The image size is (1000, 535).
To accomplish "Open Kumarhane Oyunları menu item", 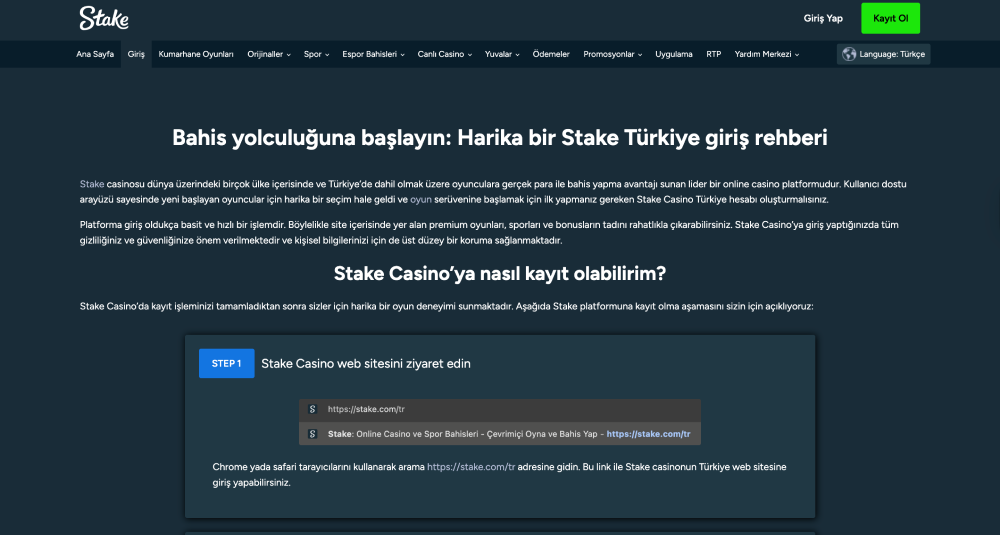I will click(196, 54).
